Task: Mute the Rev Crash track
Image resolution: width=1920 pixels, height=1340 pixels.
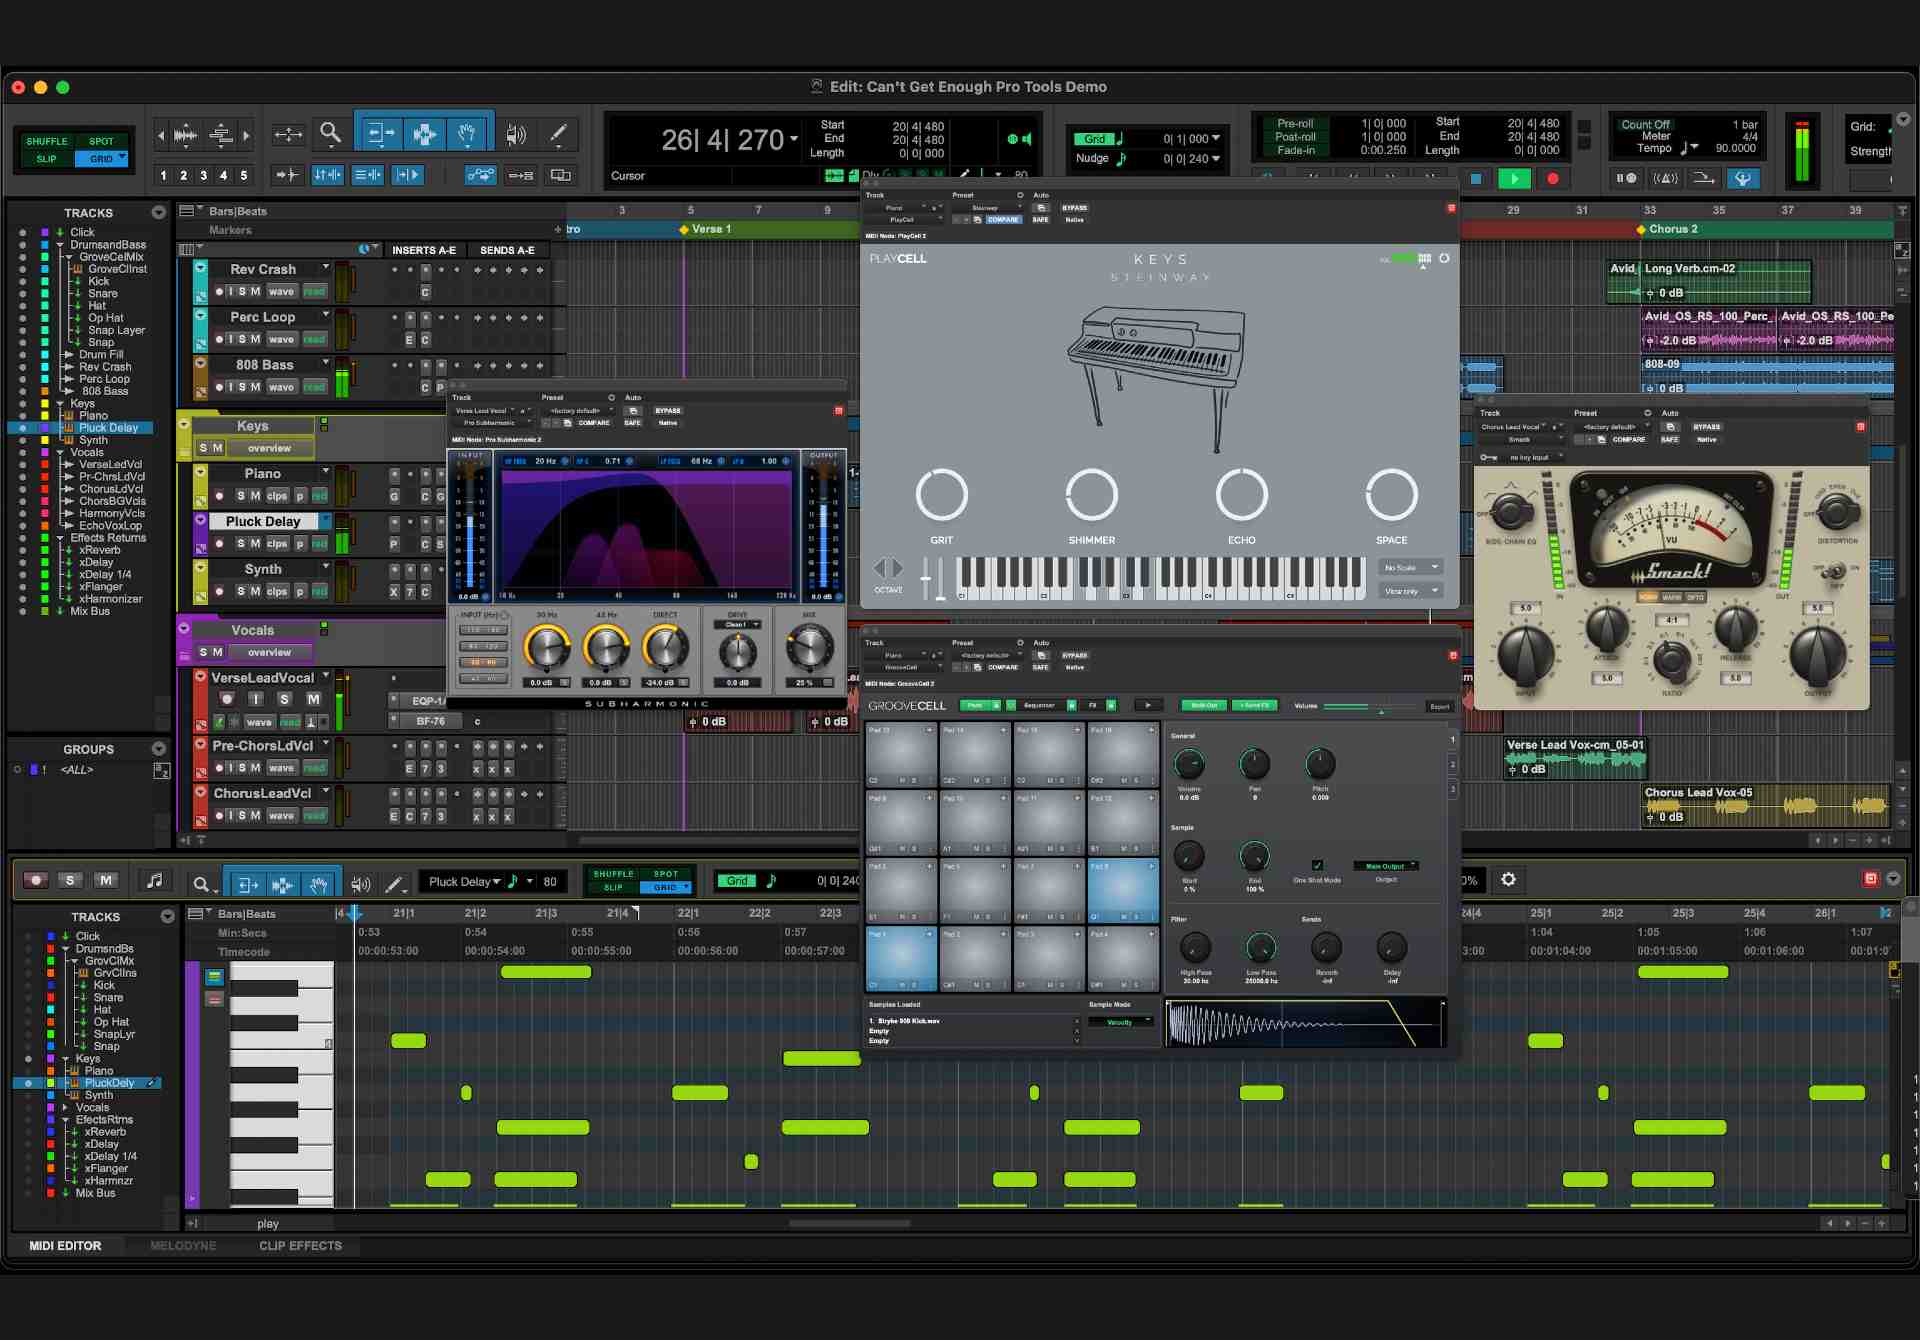Action: coord(255,291)
